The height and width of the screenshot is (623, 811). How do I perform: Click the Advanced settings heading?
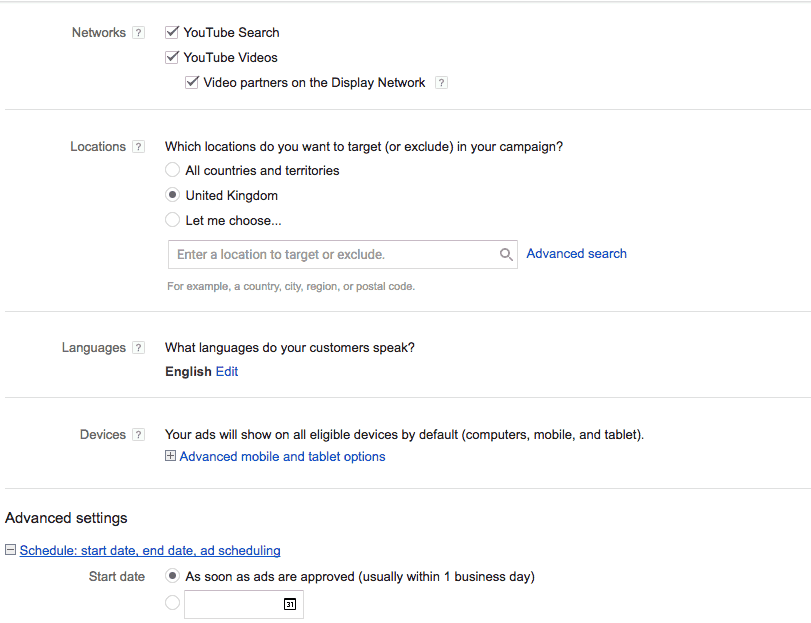click(66, 518)
